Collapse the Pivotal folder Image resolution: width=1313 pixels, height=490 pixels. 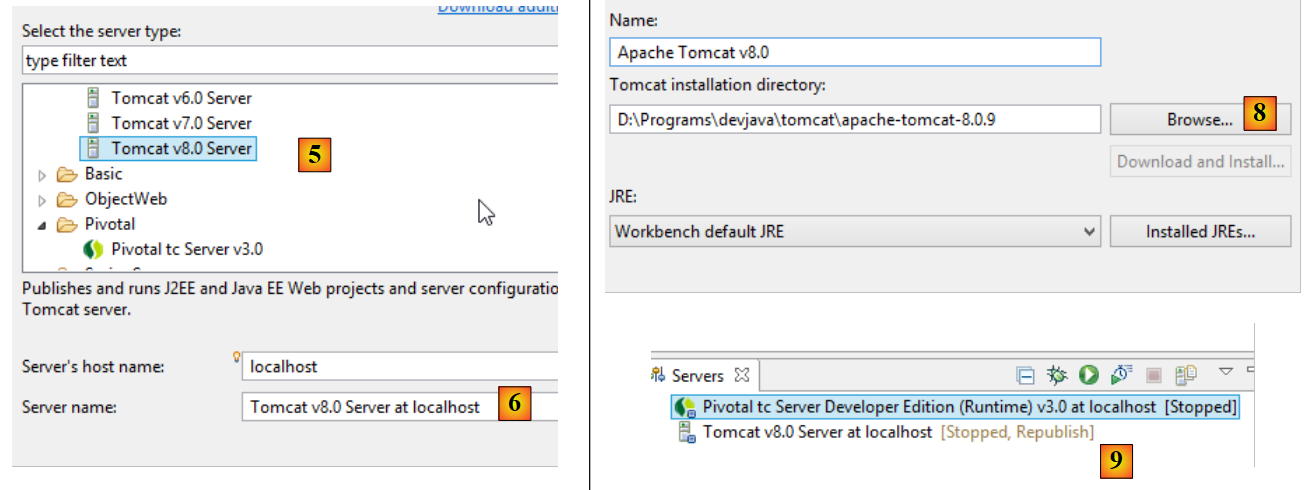pos(42,225)
